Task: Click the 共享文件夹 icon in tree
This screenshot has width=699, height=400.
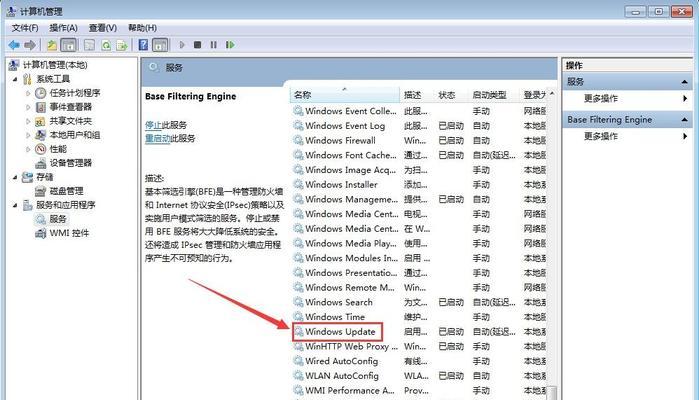Action: pyautogui.click(x=41, y=121)
